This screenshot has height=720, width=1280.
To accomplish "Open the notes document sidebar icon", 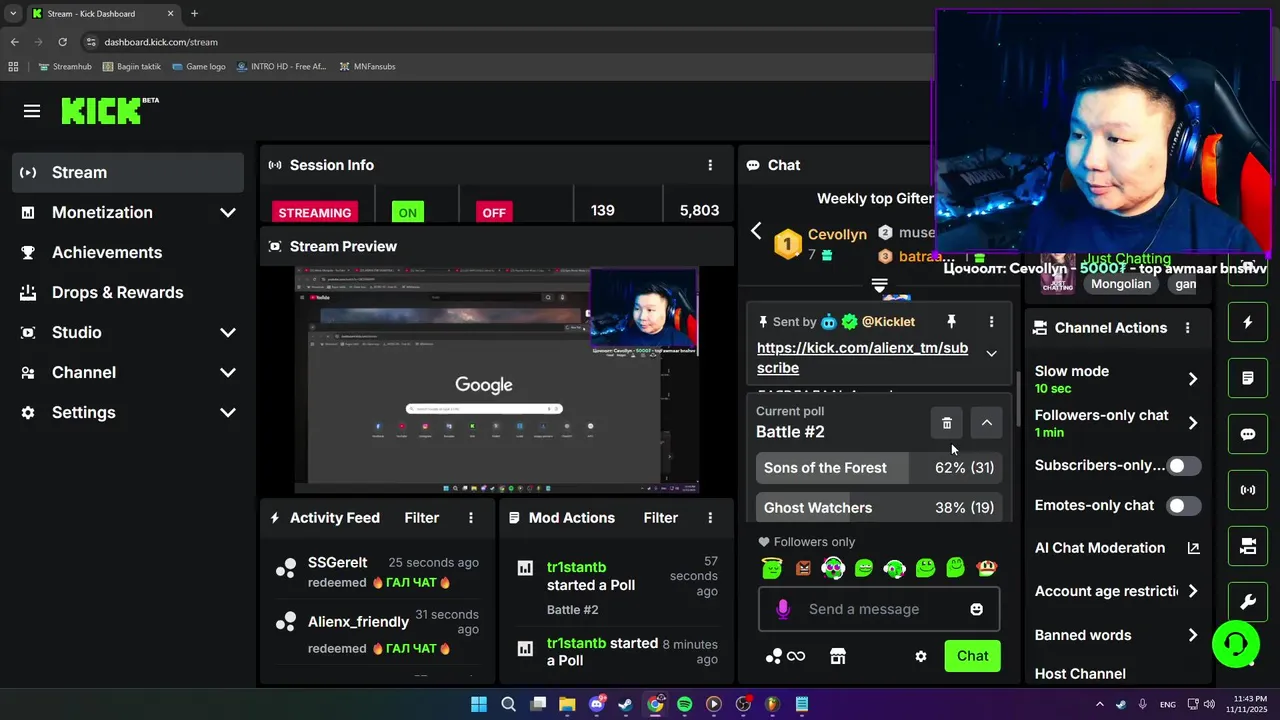I will click(1247, 378).
